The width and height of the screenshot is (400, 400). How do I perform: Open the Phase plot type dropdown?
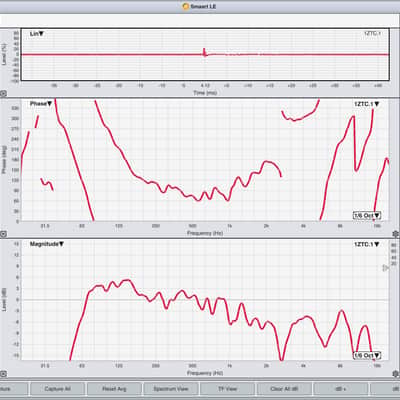tap(41, 104)
